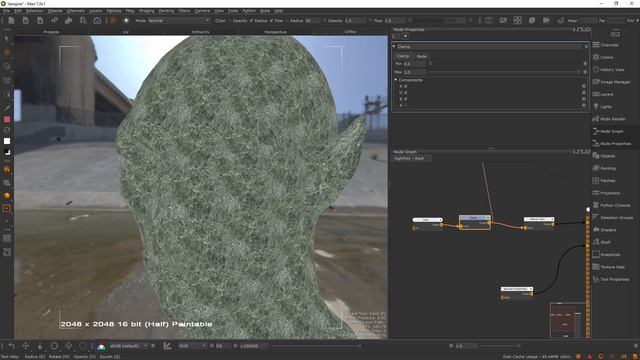Select the Node tab in node properties
640x360 pixels.
coord(421,56)
